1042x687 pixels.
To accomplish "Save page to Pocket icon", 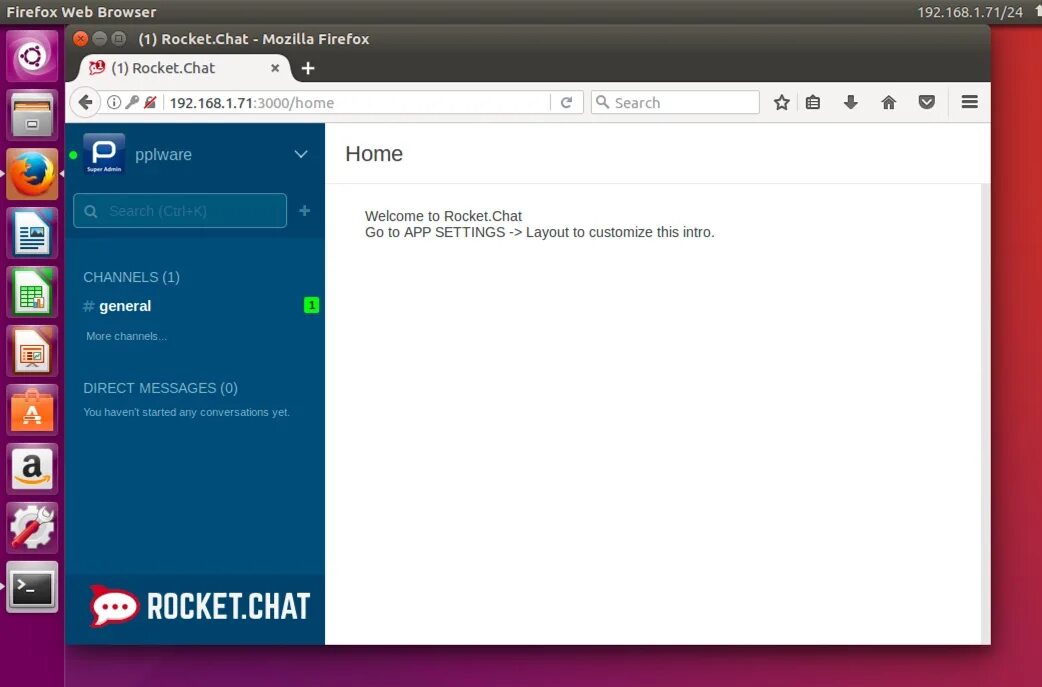I will [x=927, y=102].
